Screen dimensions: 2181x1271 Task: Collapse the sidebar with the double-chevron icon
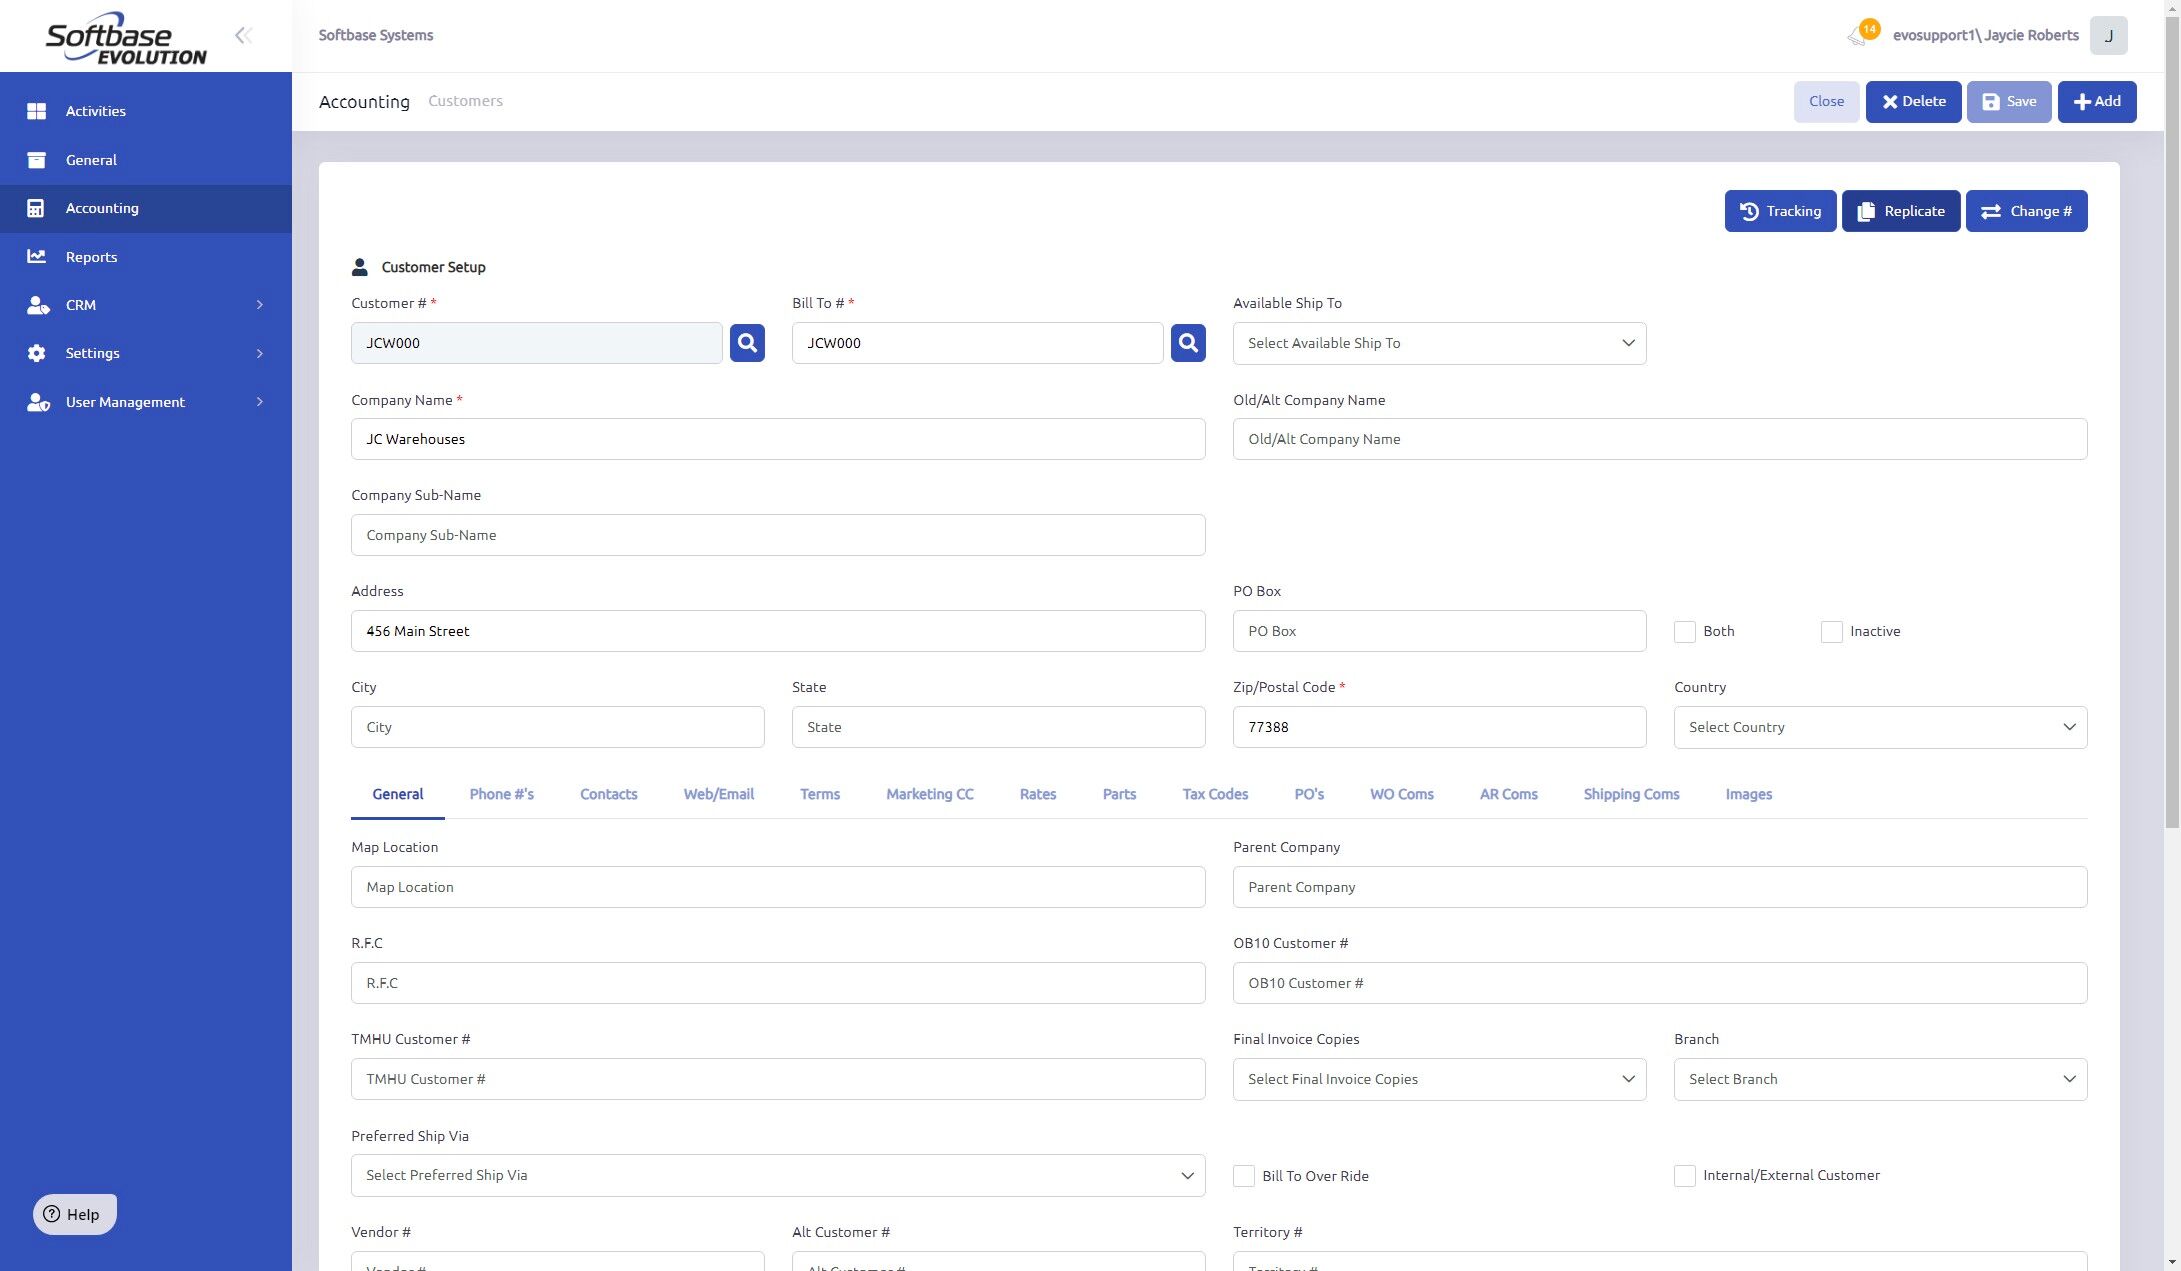(243, 36)
